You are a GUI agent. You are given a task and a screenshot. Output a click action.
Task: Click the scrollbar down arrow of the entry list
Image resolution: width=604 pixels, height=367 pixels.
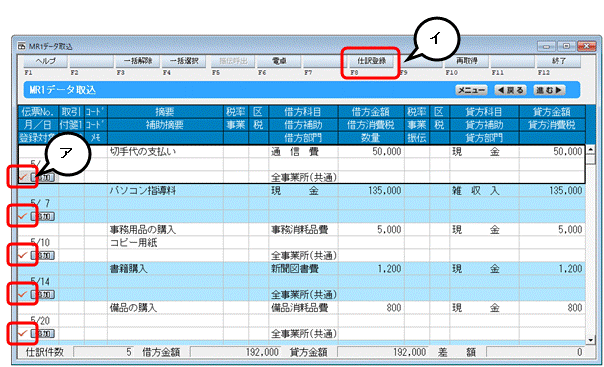coord(590,340)
